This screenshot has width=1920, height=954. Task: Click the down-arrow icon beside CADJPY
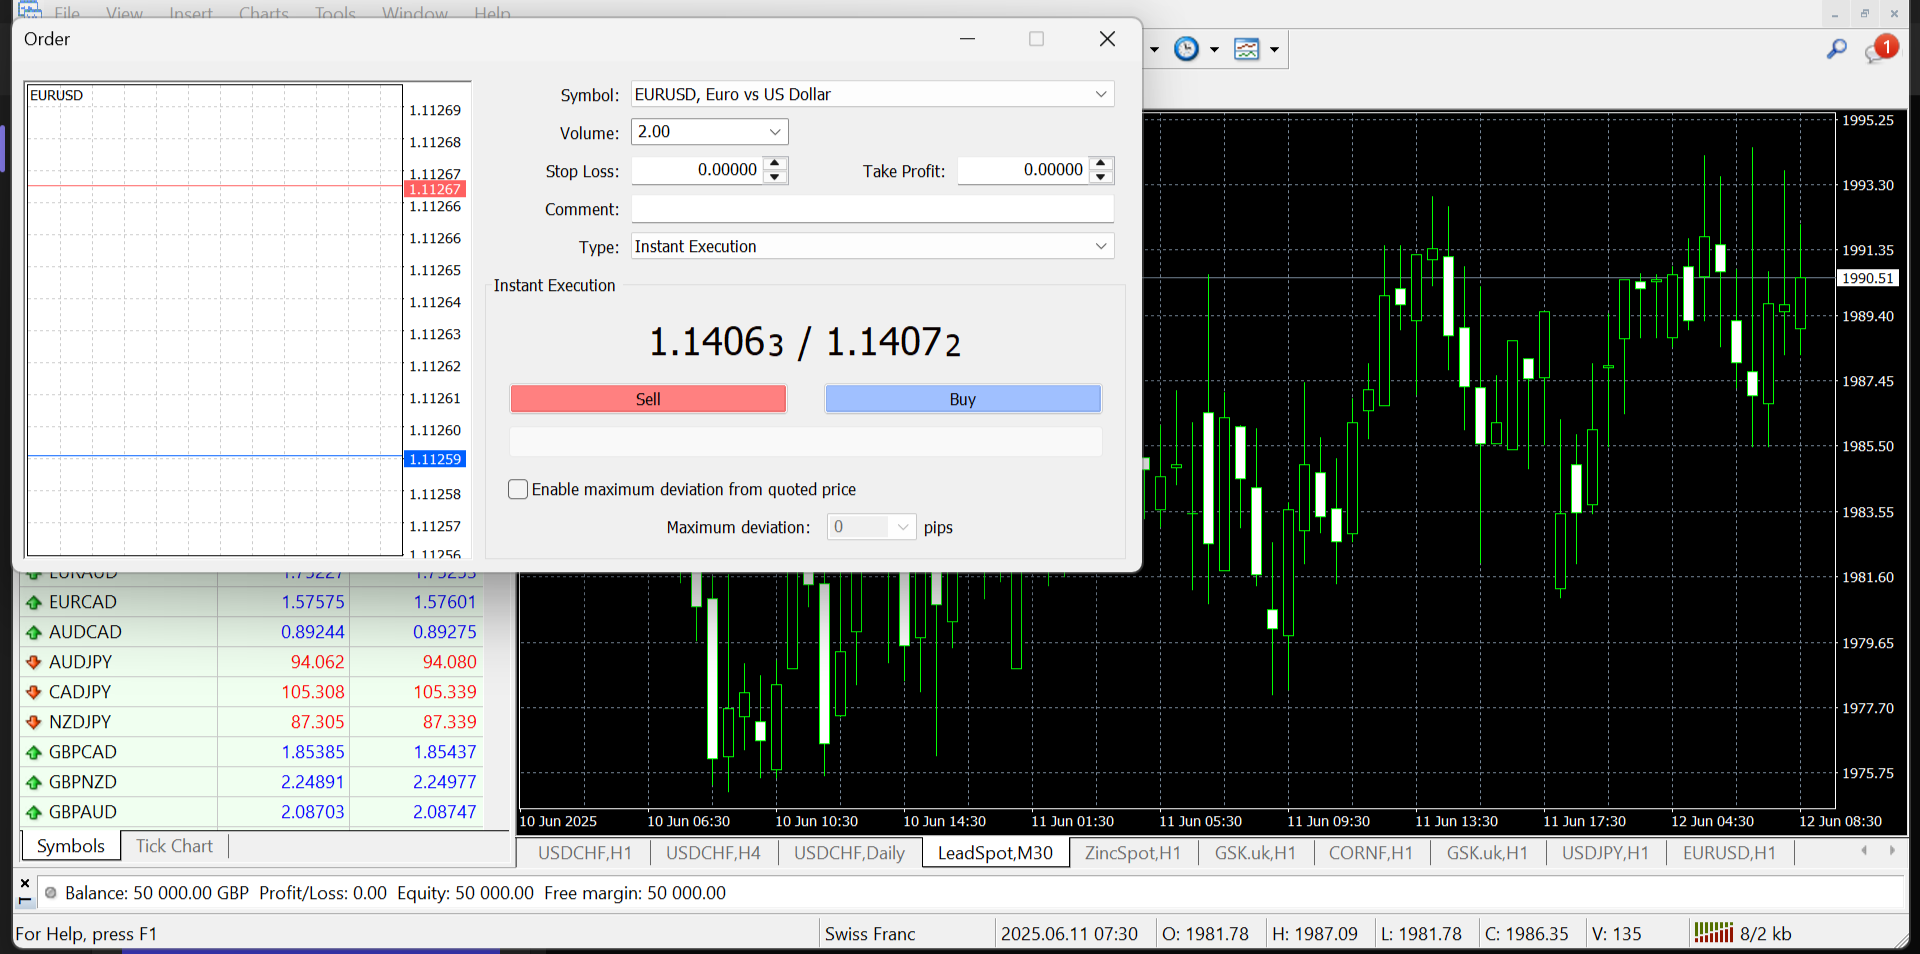pos(34,692)
